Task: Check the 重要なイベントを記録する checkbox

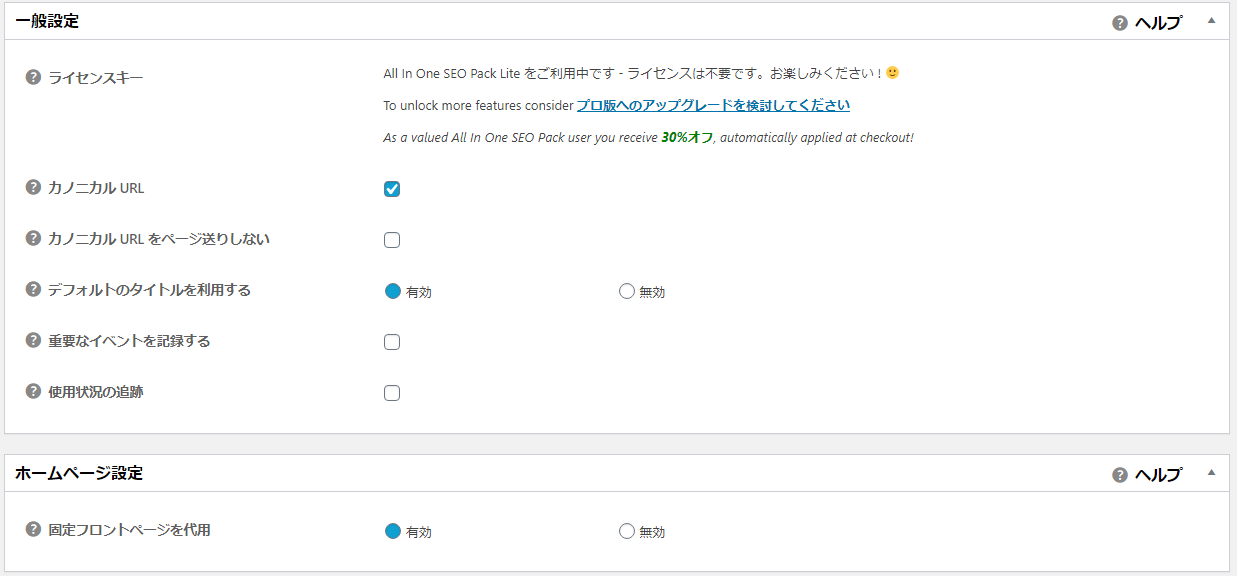Action: coord(392,342)
